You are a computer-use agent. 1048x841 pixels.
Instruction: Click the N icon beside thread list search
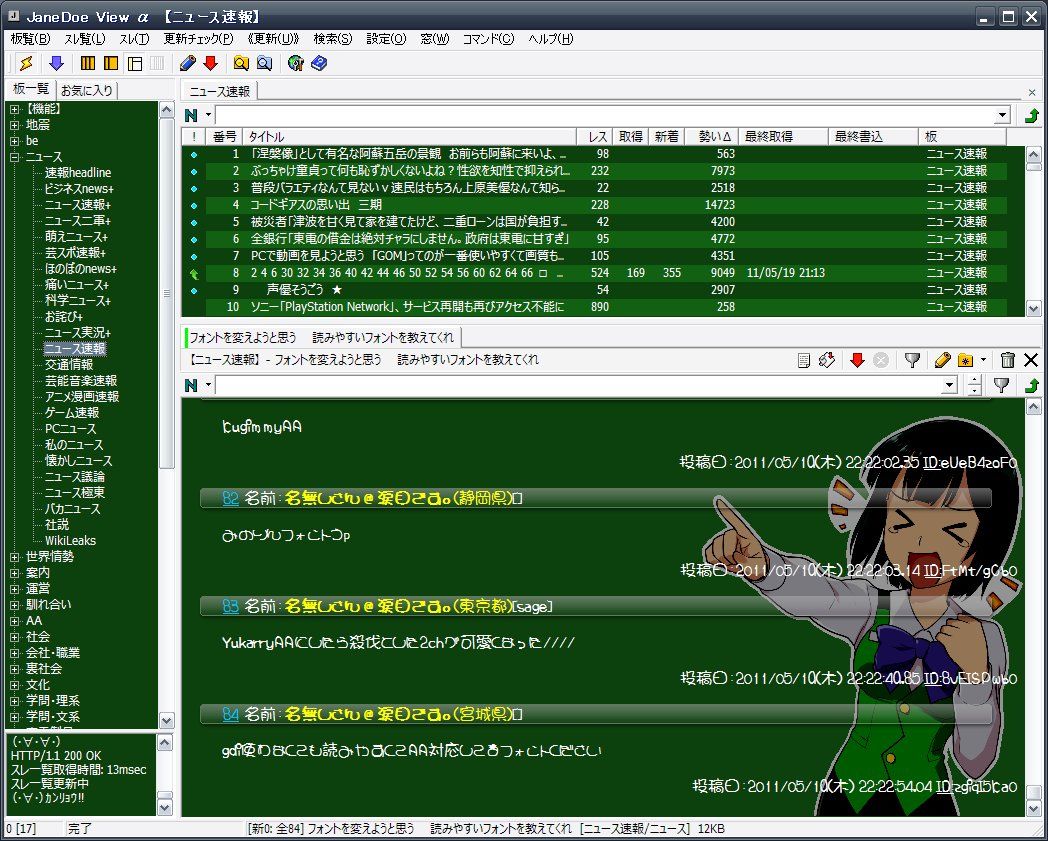pos(191,116)
